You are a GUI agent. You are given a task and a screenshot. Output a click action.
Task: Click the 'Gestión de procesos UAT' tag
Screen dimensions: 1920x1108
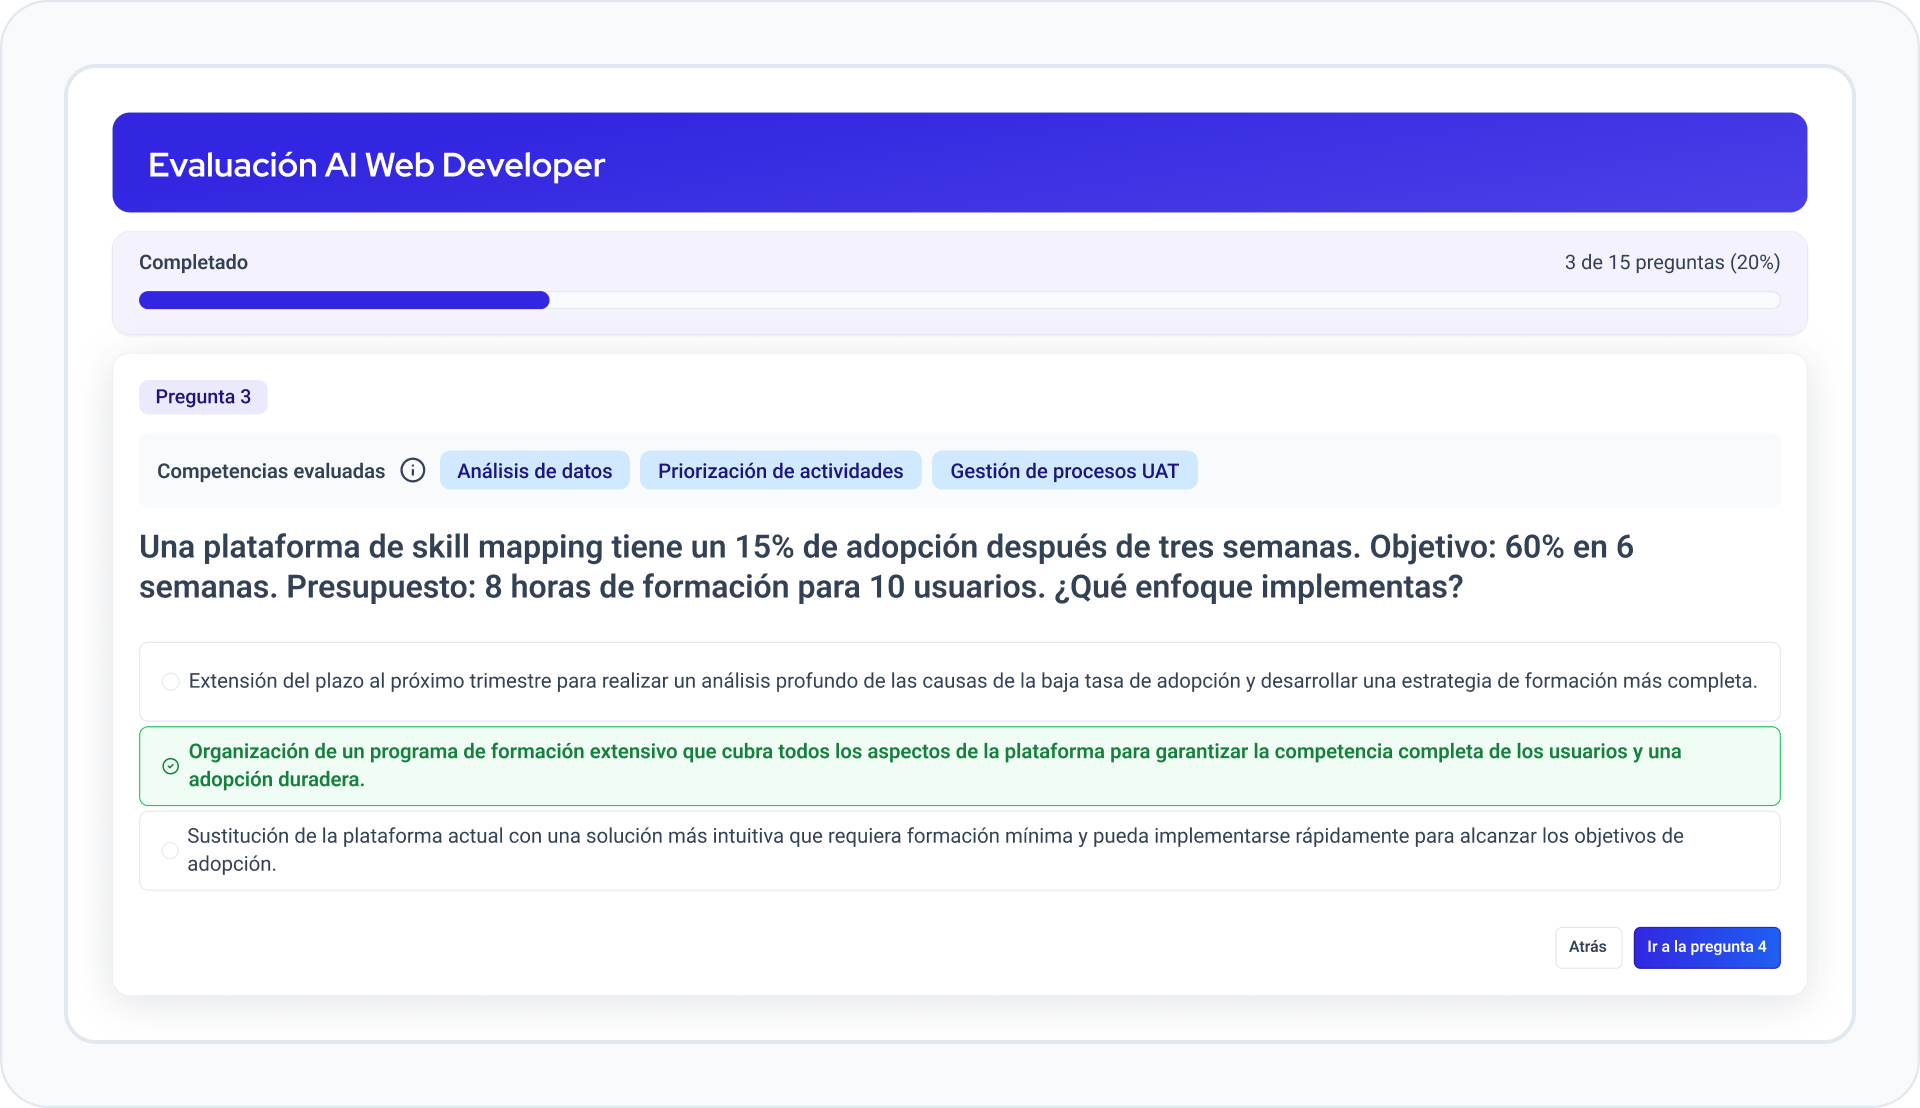tap(1064, 470)
